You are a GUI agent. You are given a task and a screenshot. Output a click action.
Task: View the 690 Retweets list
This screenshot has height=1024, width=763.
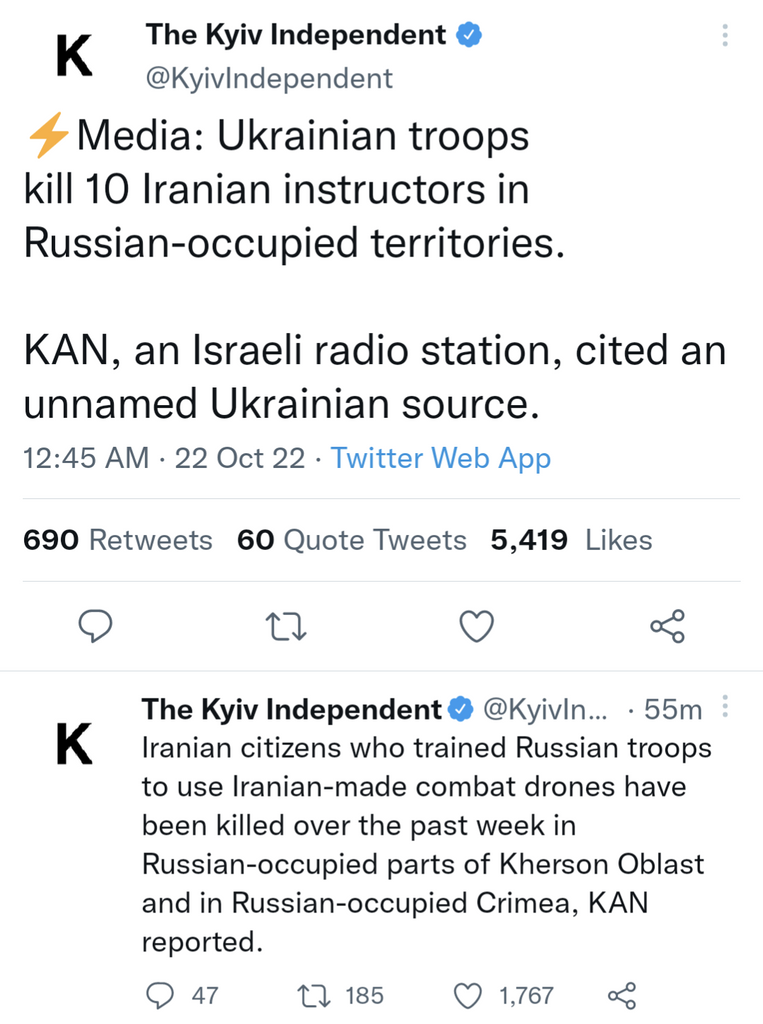click(118, 541)
